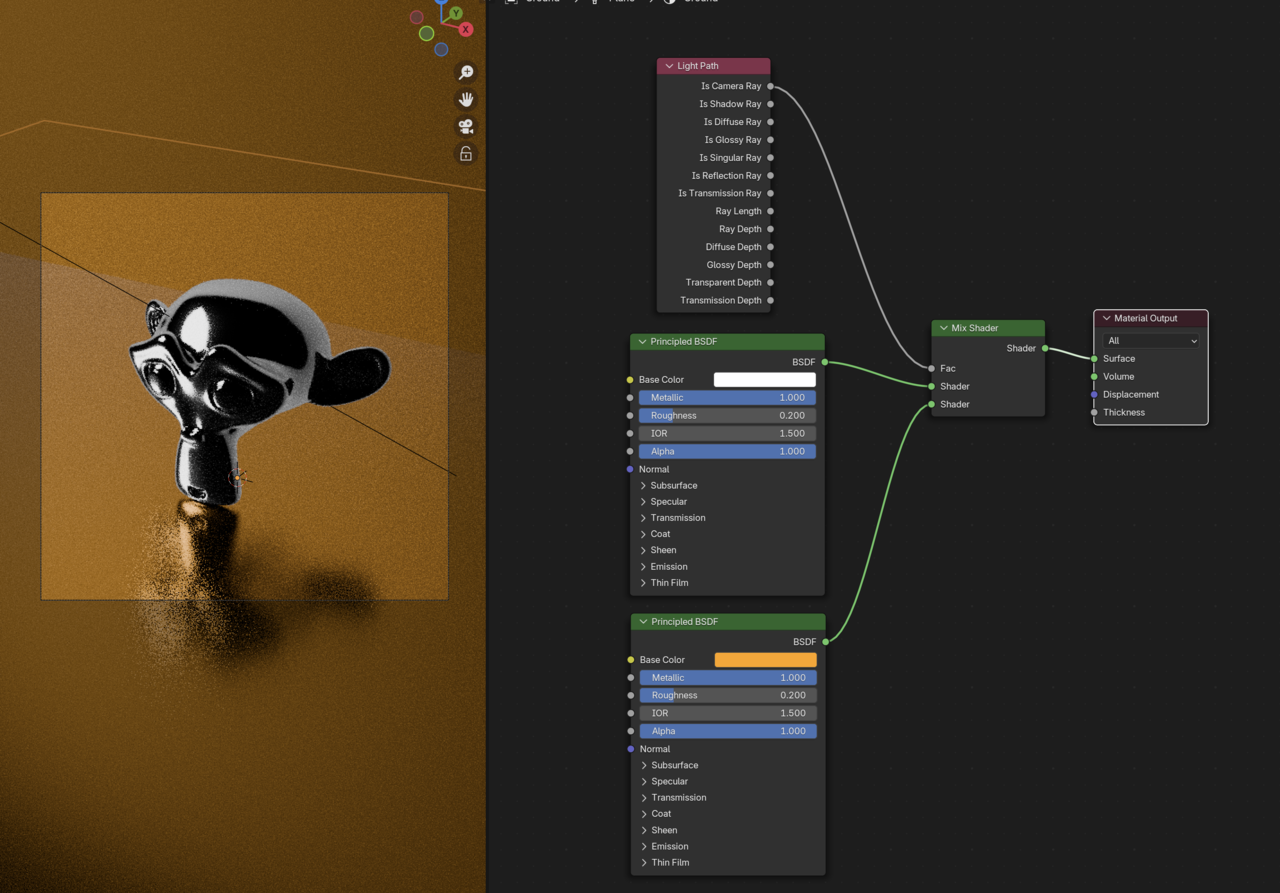Viewport: 1280px width, 893px height.
Task: Click the red X axis on gizmo
Action: click(x=465, y=30)
